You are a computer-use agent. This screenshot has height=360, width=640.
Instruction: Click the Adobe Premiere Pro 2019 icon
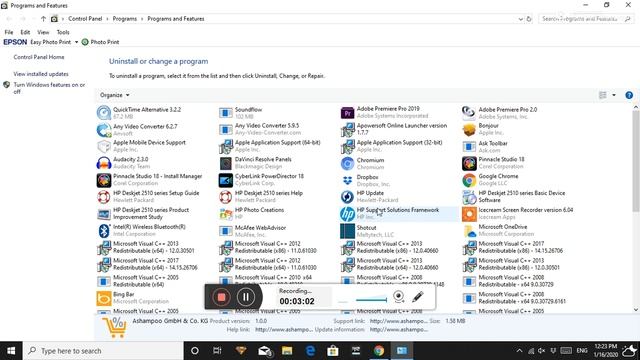coord(347,112)
